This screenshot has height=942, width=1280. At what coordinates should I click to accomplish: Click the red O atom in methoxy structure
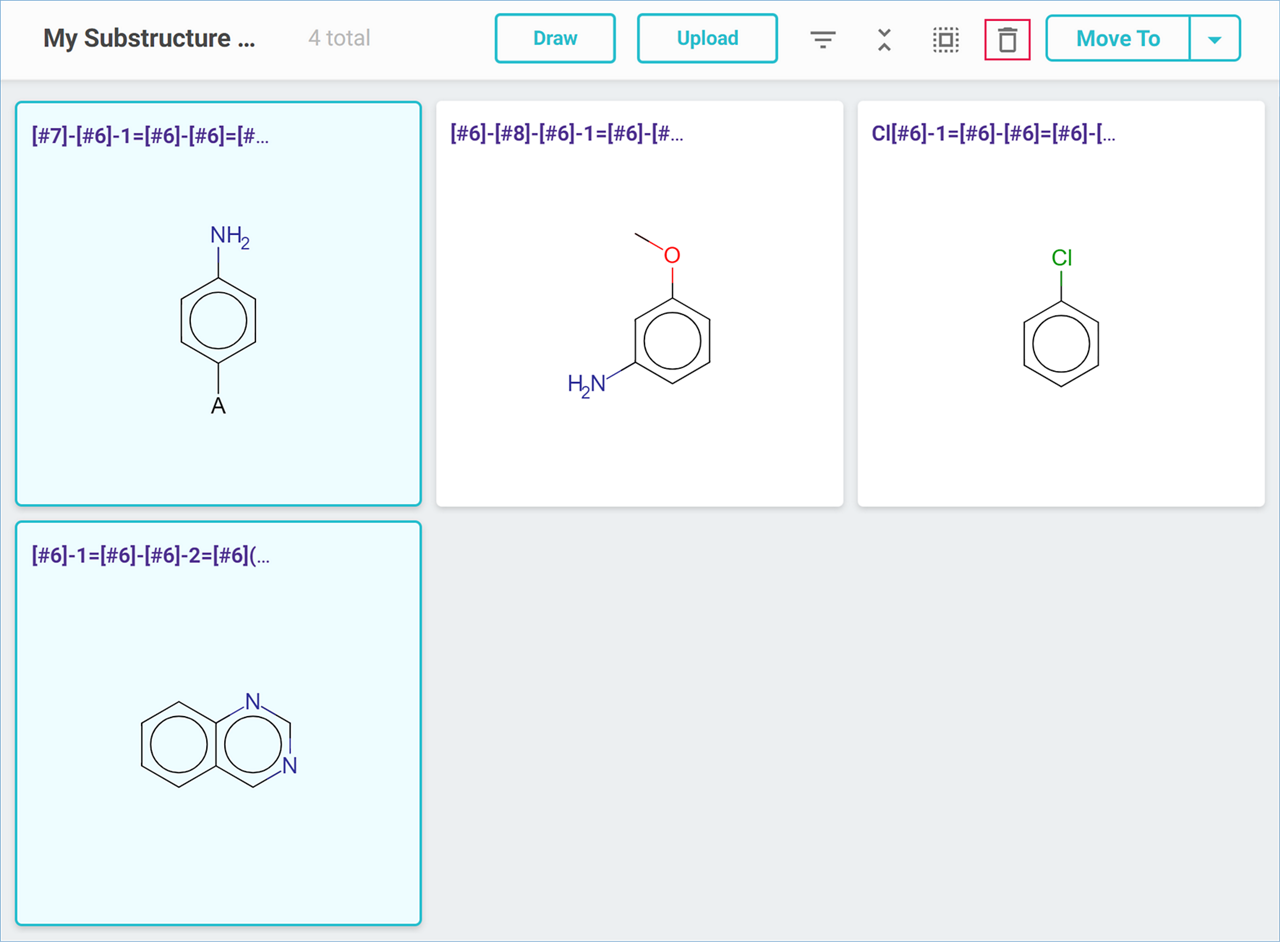click(x=672, y=255)
